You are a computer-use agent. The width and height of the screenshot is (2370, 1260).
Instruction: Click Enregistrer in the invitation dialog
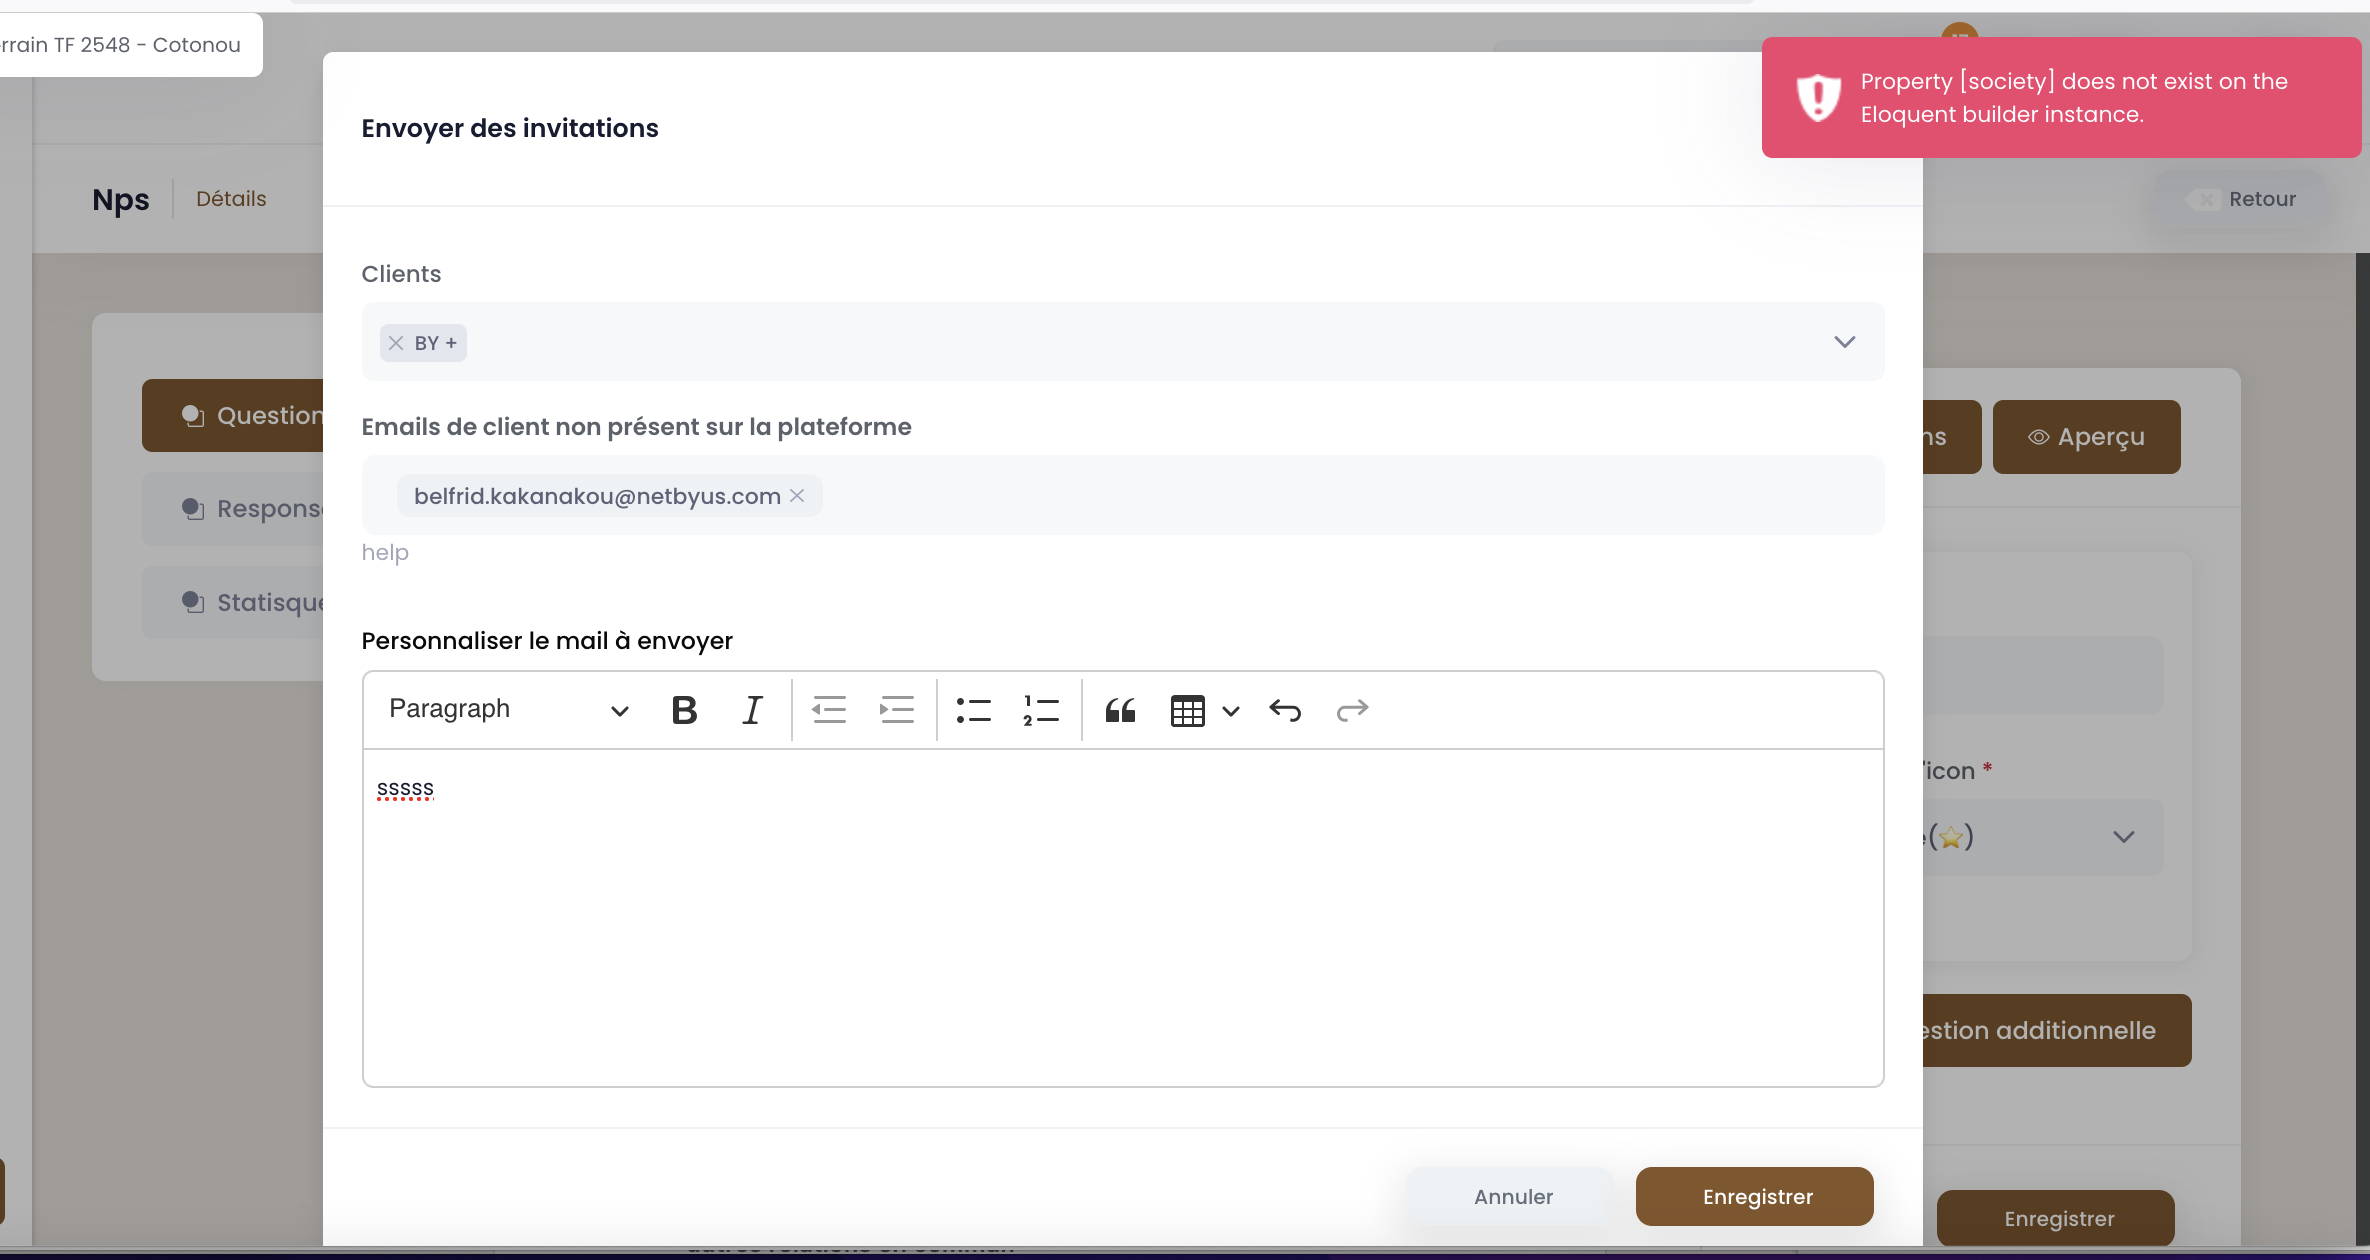click(1755, 1196)
